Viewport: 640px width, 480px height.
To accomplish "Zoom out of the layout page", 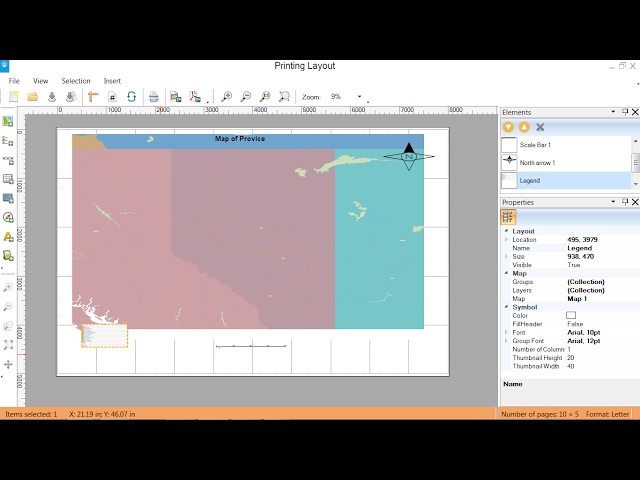I will (x=246, y=97).
